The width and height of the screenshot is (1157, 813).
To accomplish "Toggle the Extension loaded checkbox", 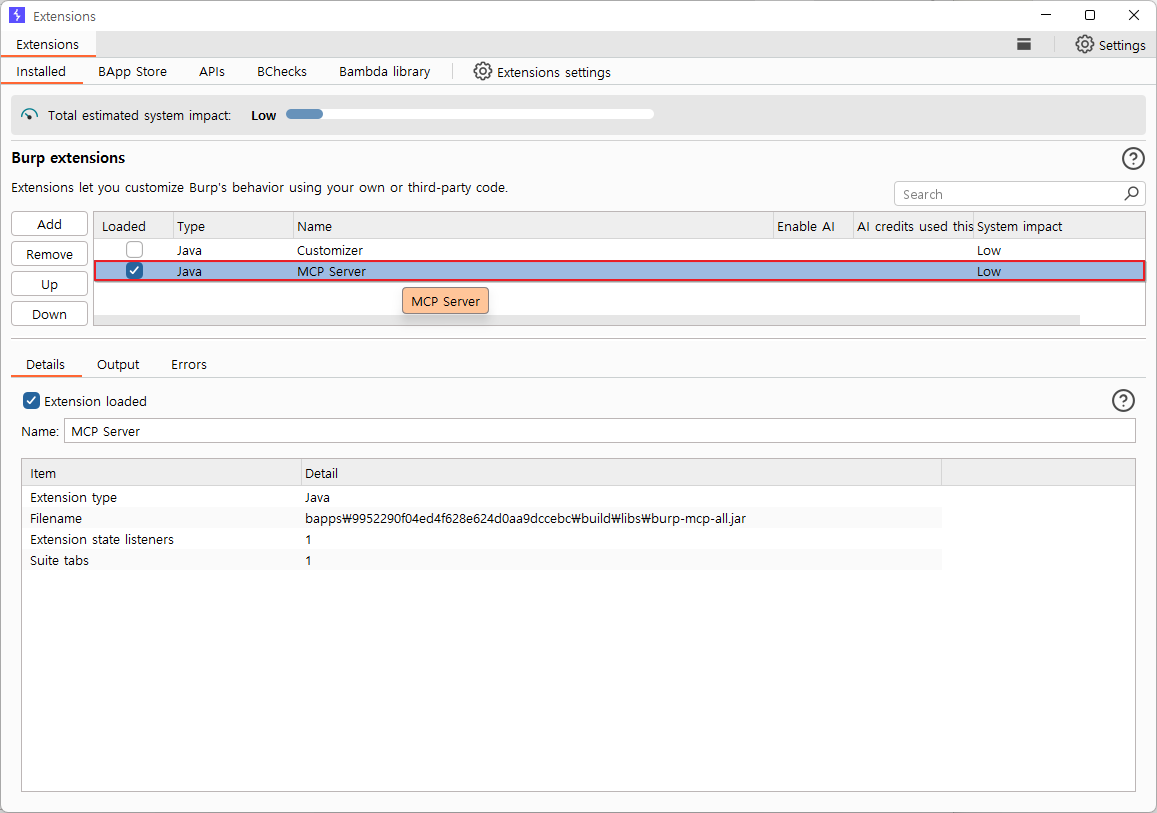I will point(31,401).
